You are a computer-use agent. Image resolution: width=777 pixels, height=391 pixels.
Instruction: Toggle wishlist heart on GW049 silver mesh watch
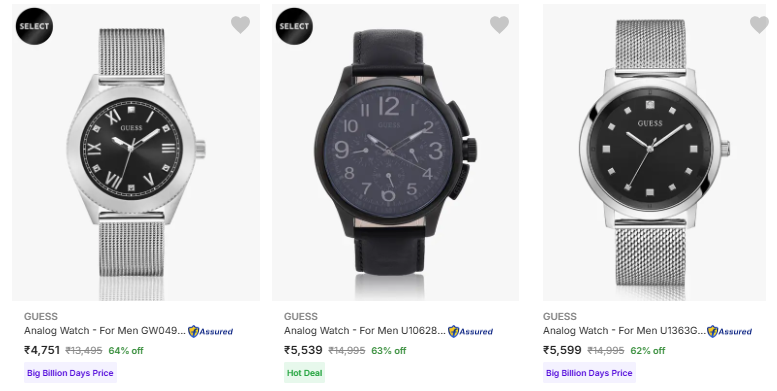(240, 24)
